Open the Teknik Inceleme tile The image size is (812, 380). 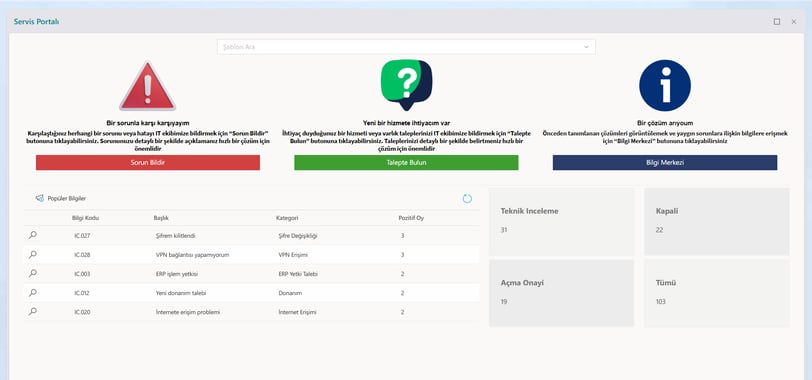[561, 222]
